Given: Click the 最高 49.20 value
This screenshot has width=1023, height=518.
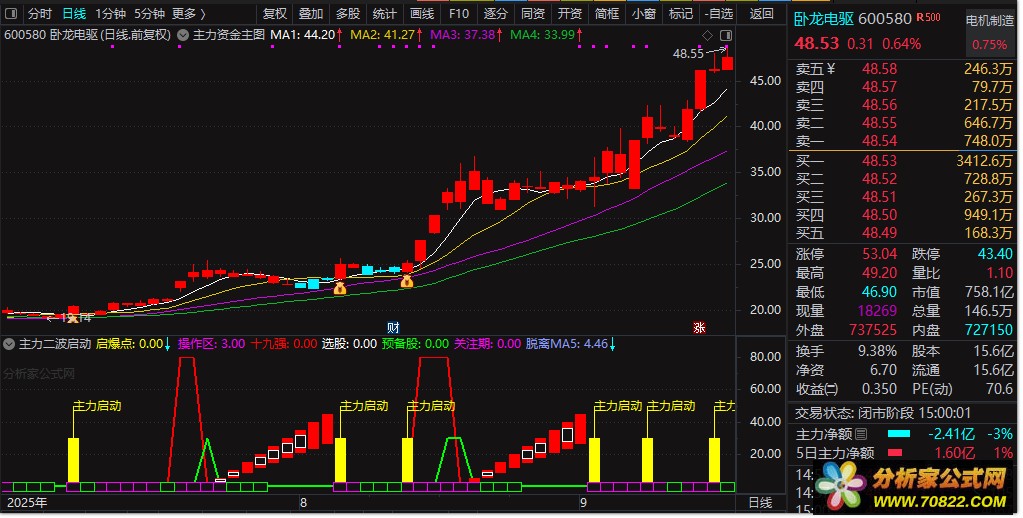Looking at the screenshot, I should pyautogui.click(x=879, y=273).
